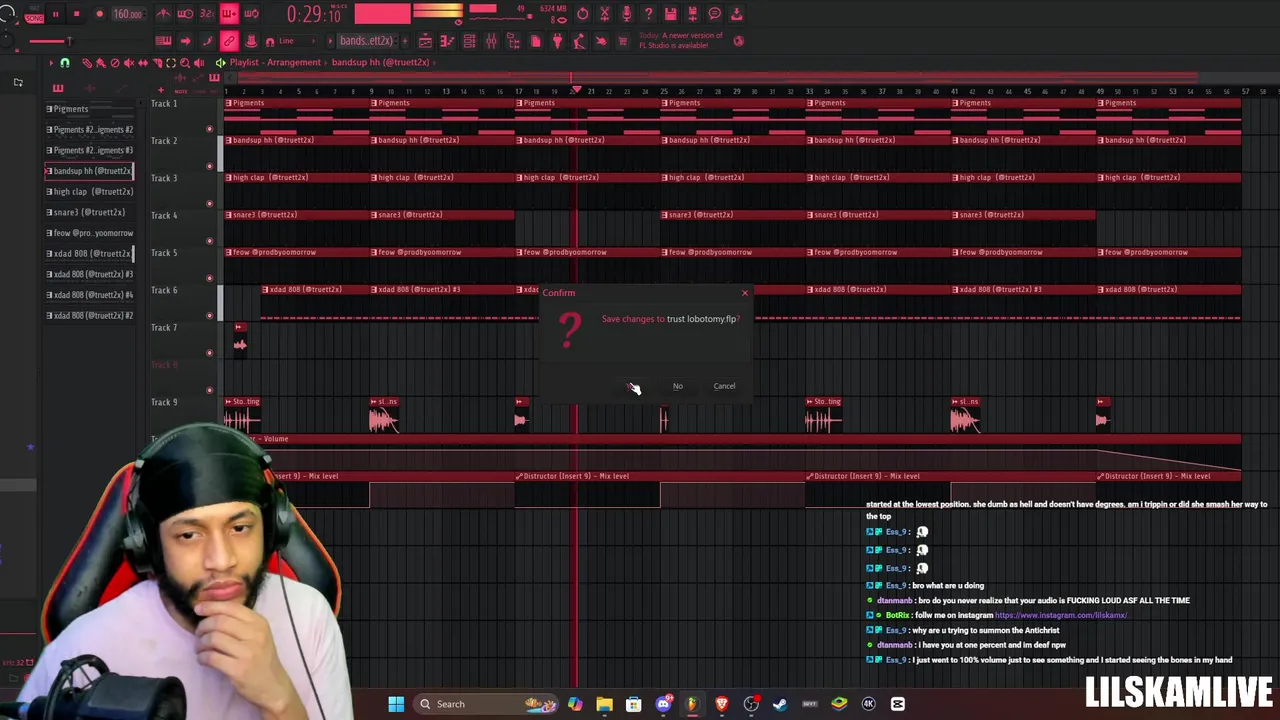This screenshot has width=1280, height=720.
Task: Select the playlist mute tool icon
Action: 129,62
